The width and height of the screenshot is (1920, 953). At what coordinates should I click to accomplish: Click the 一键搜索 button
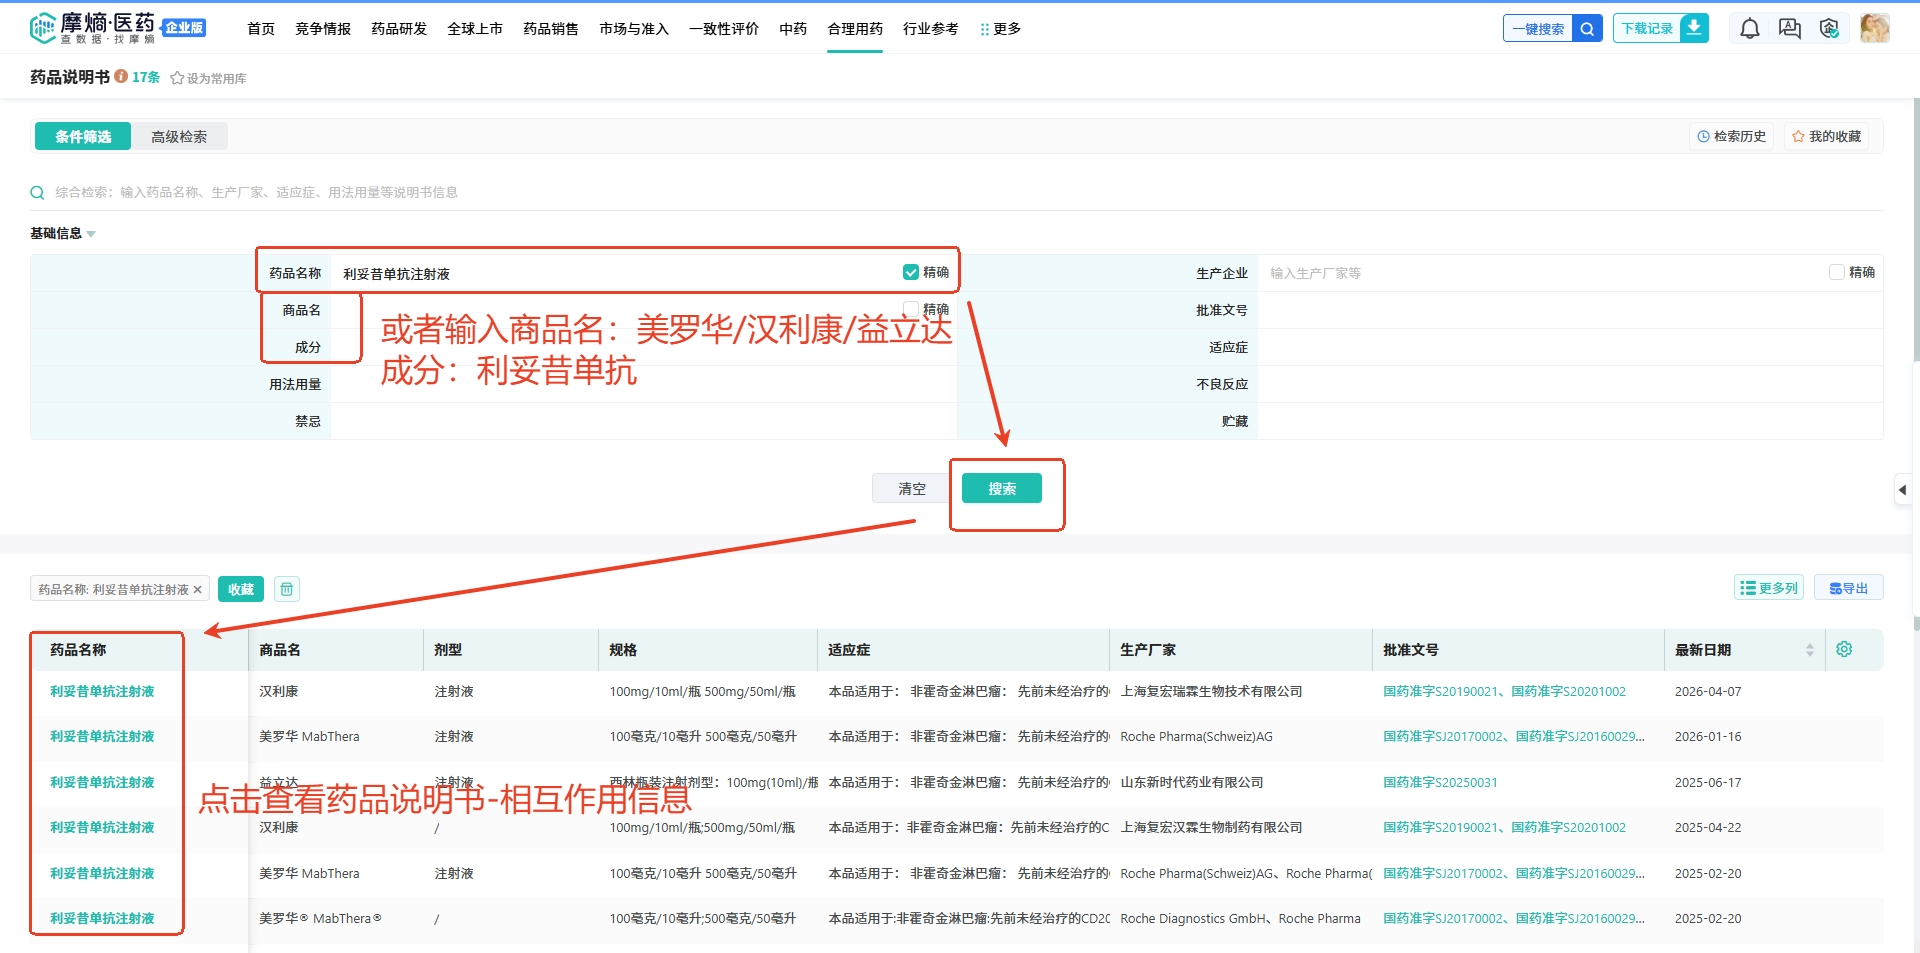point(1538,29)
